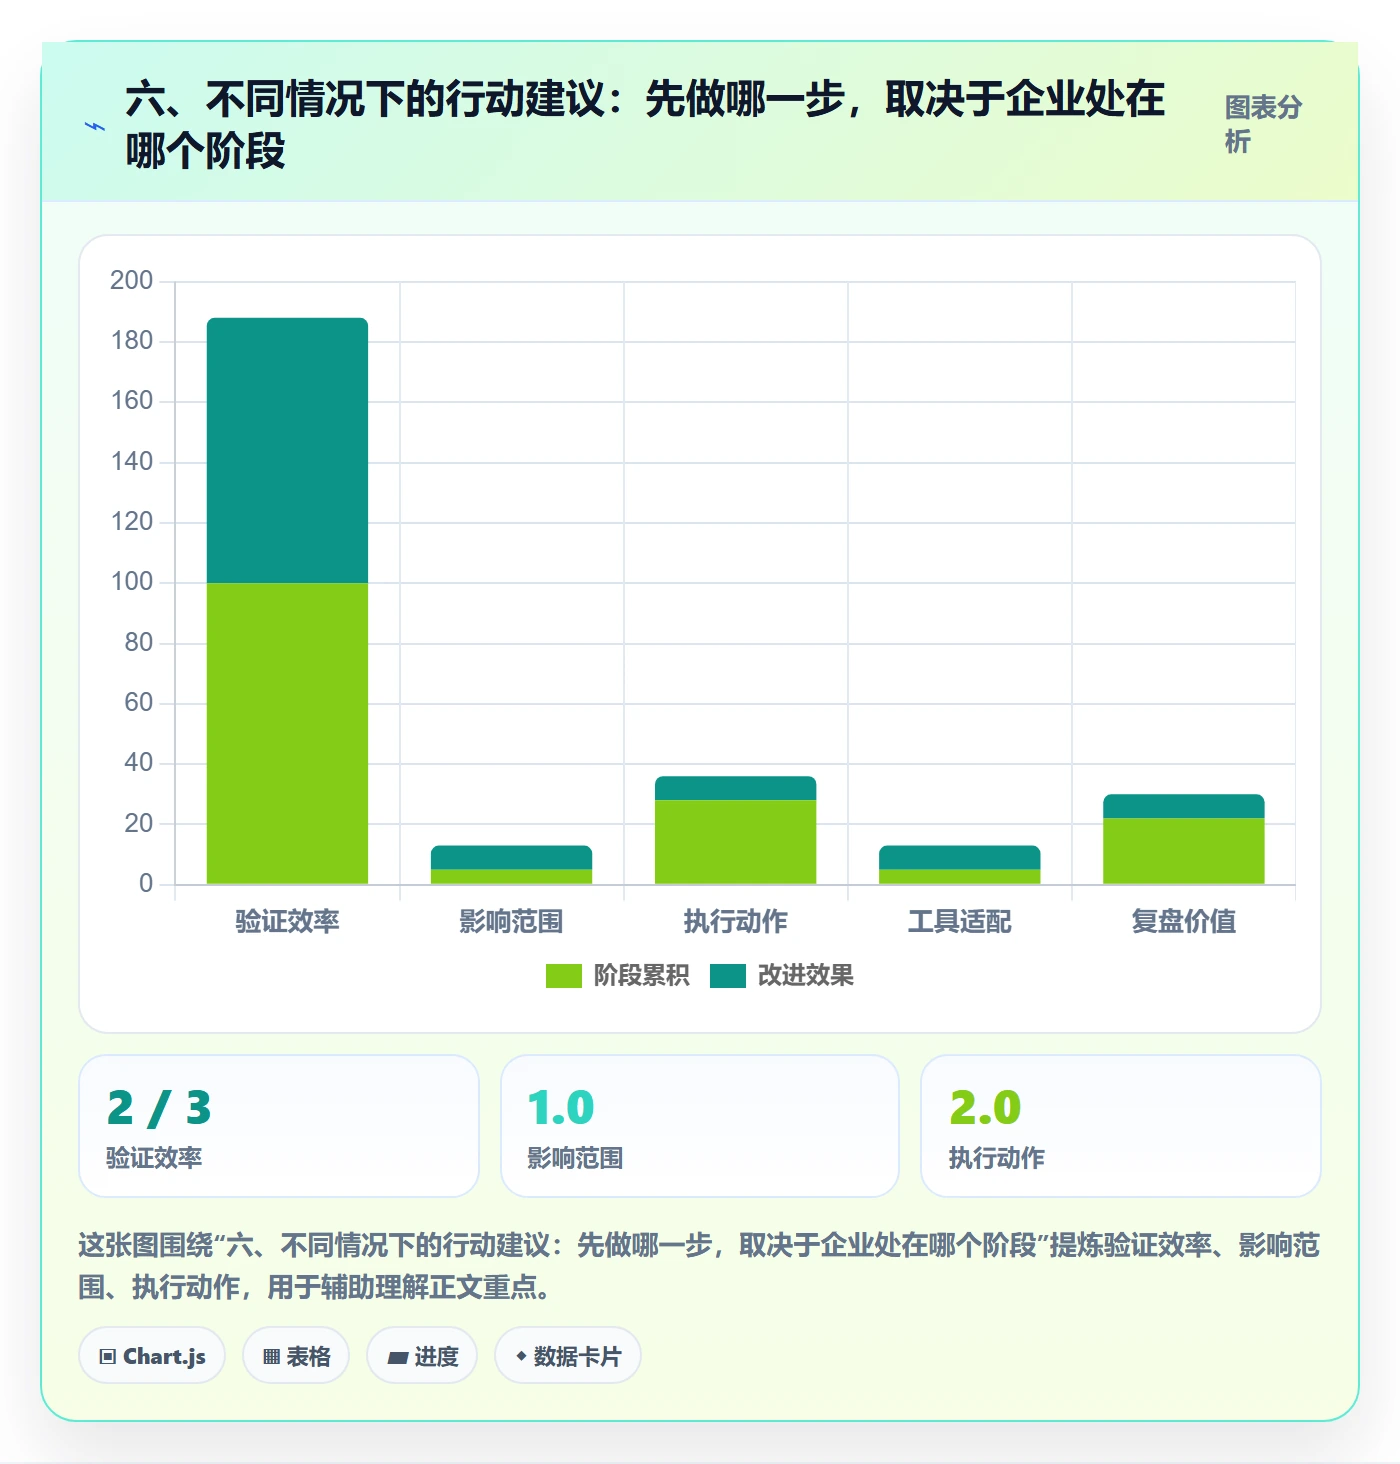The height and width of the screenshot is (1464, 1400).
Task: Click the 工具适配 teal bar segment
Action: coord(959,857)
